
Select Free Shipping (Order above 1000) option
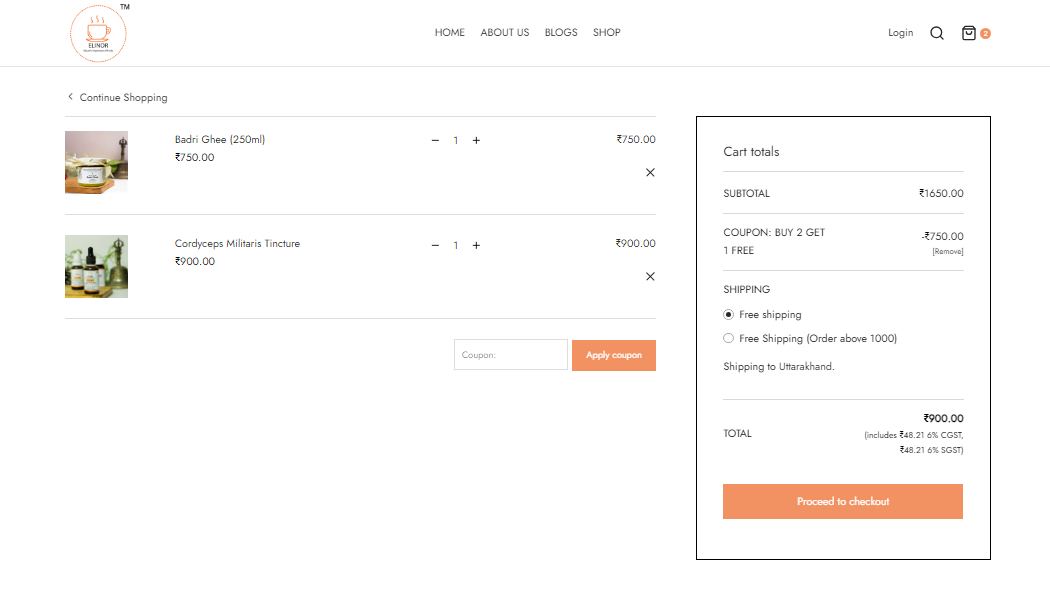[x=729, y=338]
